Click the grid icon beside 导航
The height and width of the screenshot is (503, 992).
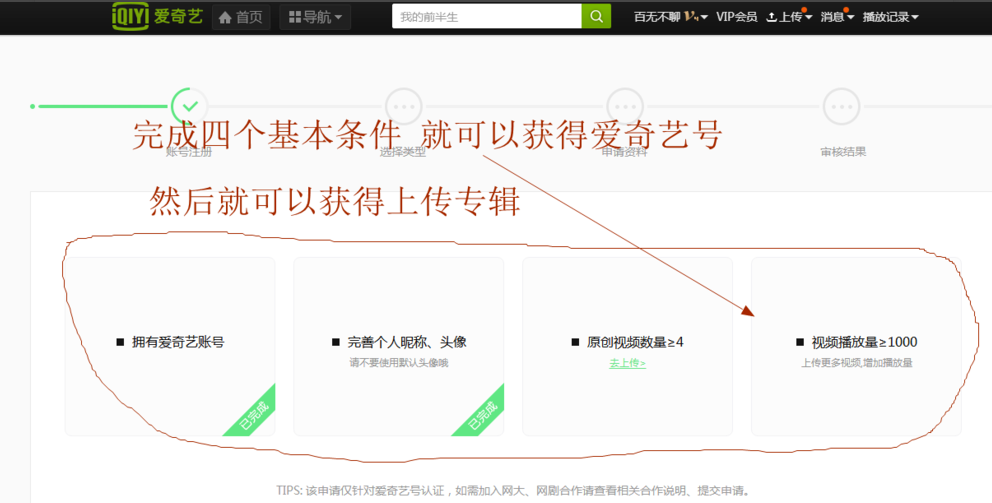click(294, 17)
